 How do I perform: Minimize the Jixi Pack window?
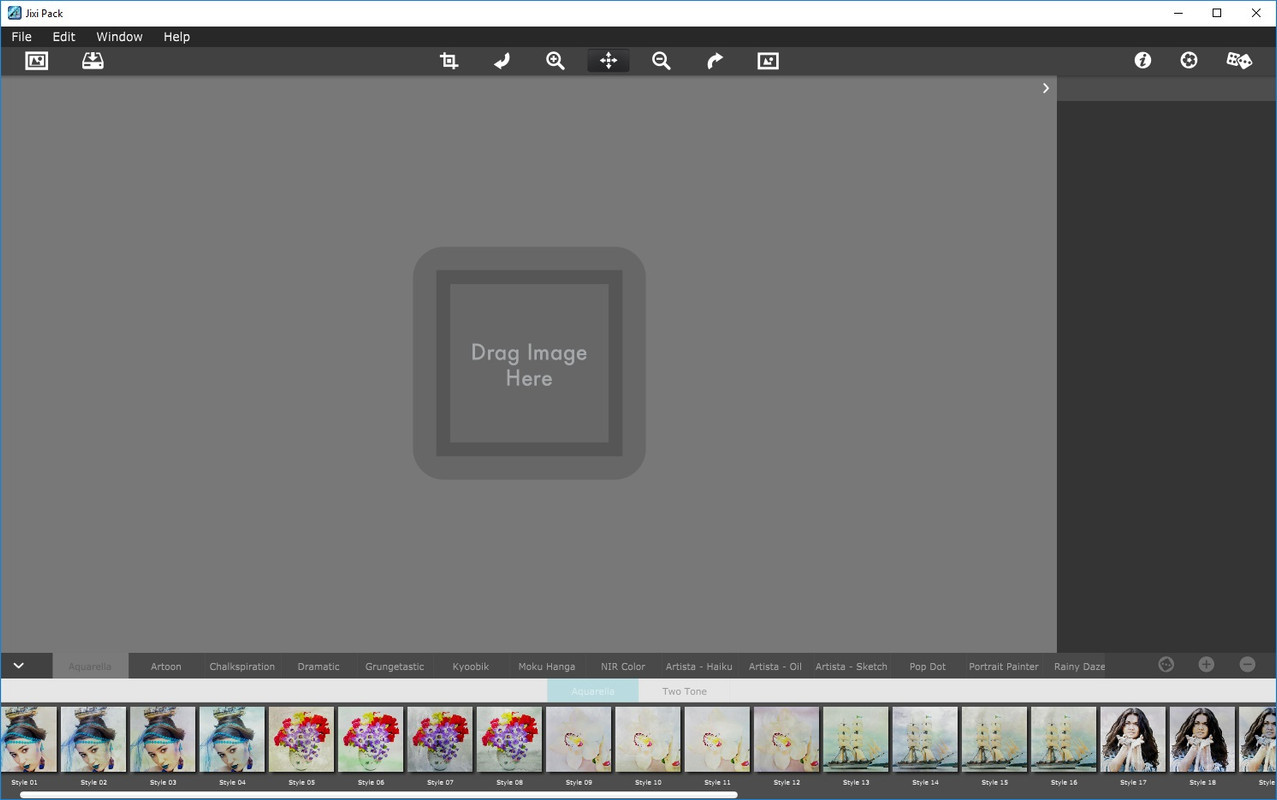1177,13
